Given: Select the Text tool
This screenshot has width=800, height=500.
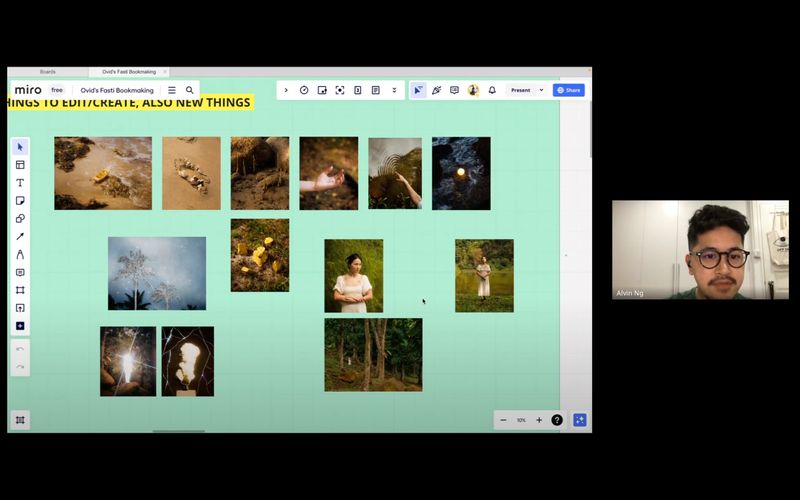Looking at the screenshot, I should tap(20, 183).
